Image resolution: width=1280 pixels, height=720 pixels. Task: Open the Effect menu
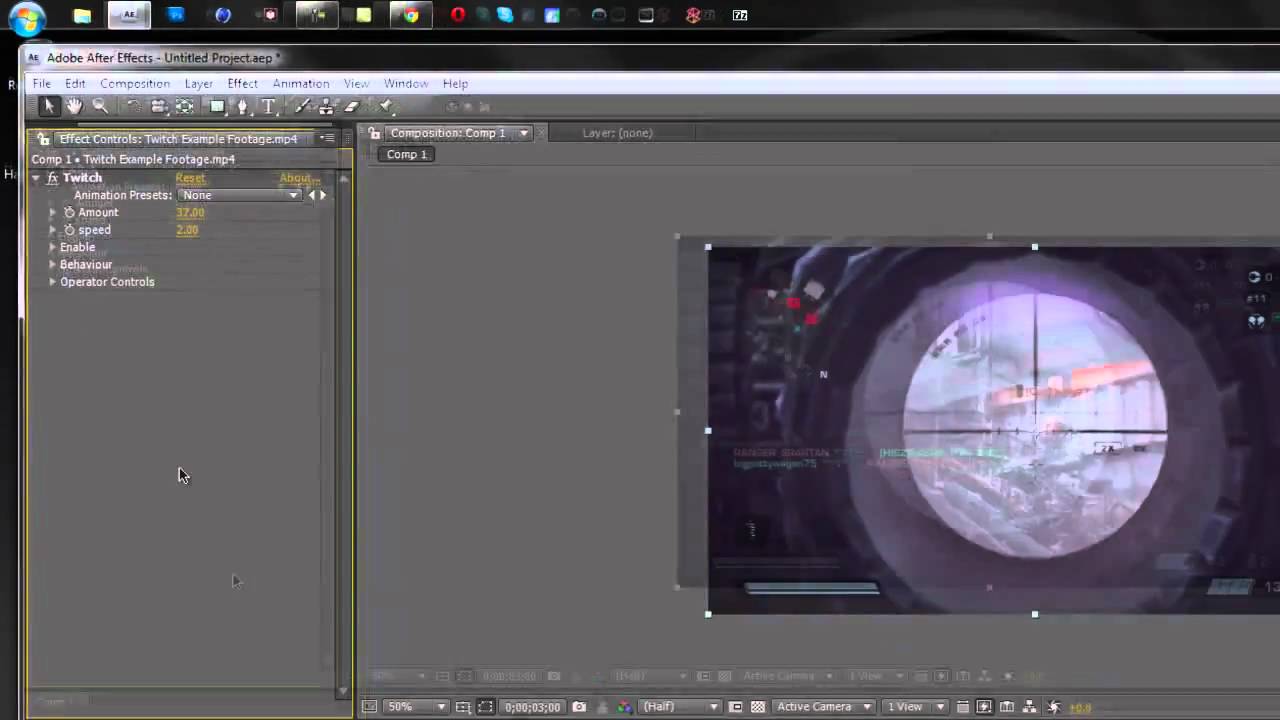tap(242, 84)
